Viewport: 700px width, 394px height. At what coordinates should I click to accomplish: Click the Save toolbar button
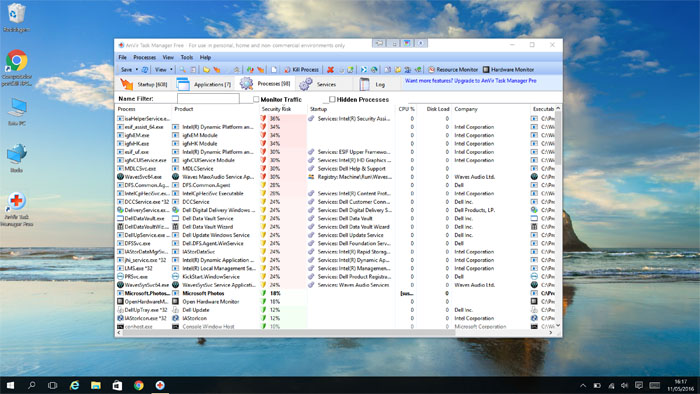126,70
